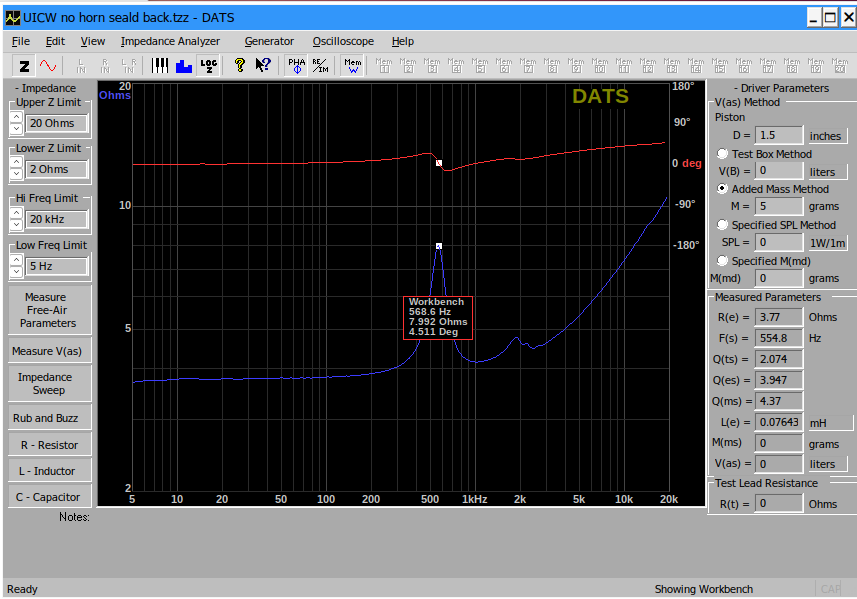Run the Rub and Buzz test
This screenshot has height=599, width=857.
[49, 418]
